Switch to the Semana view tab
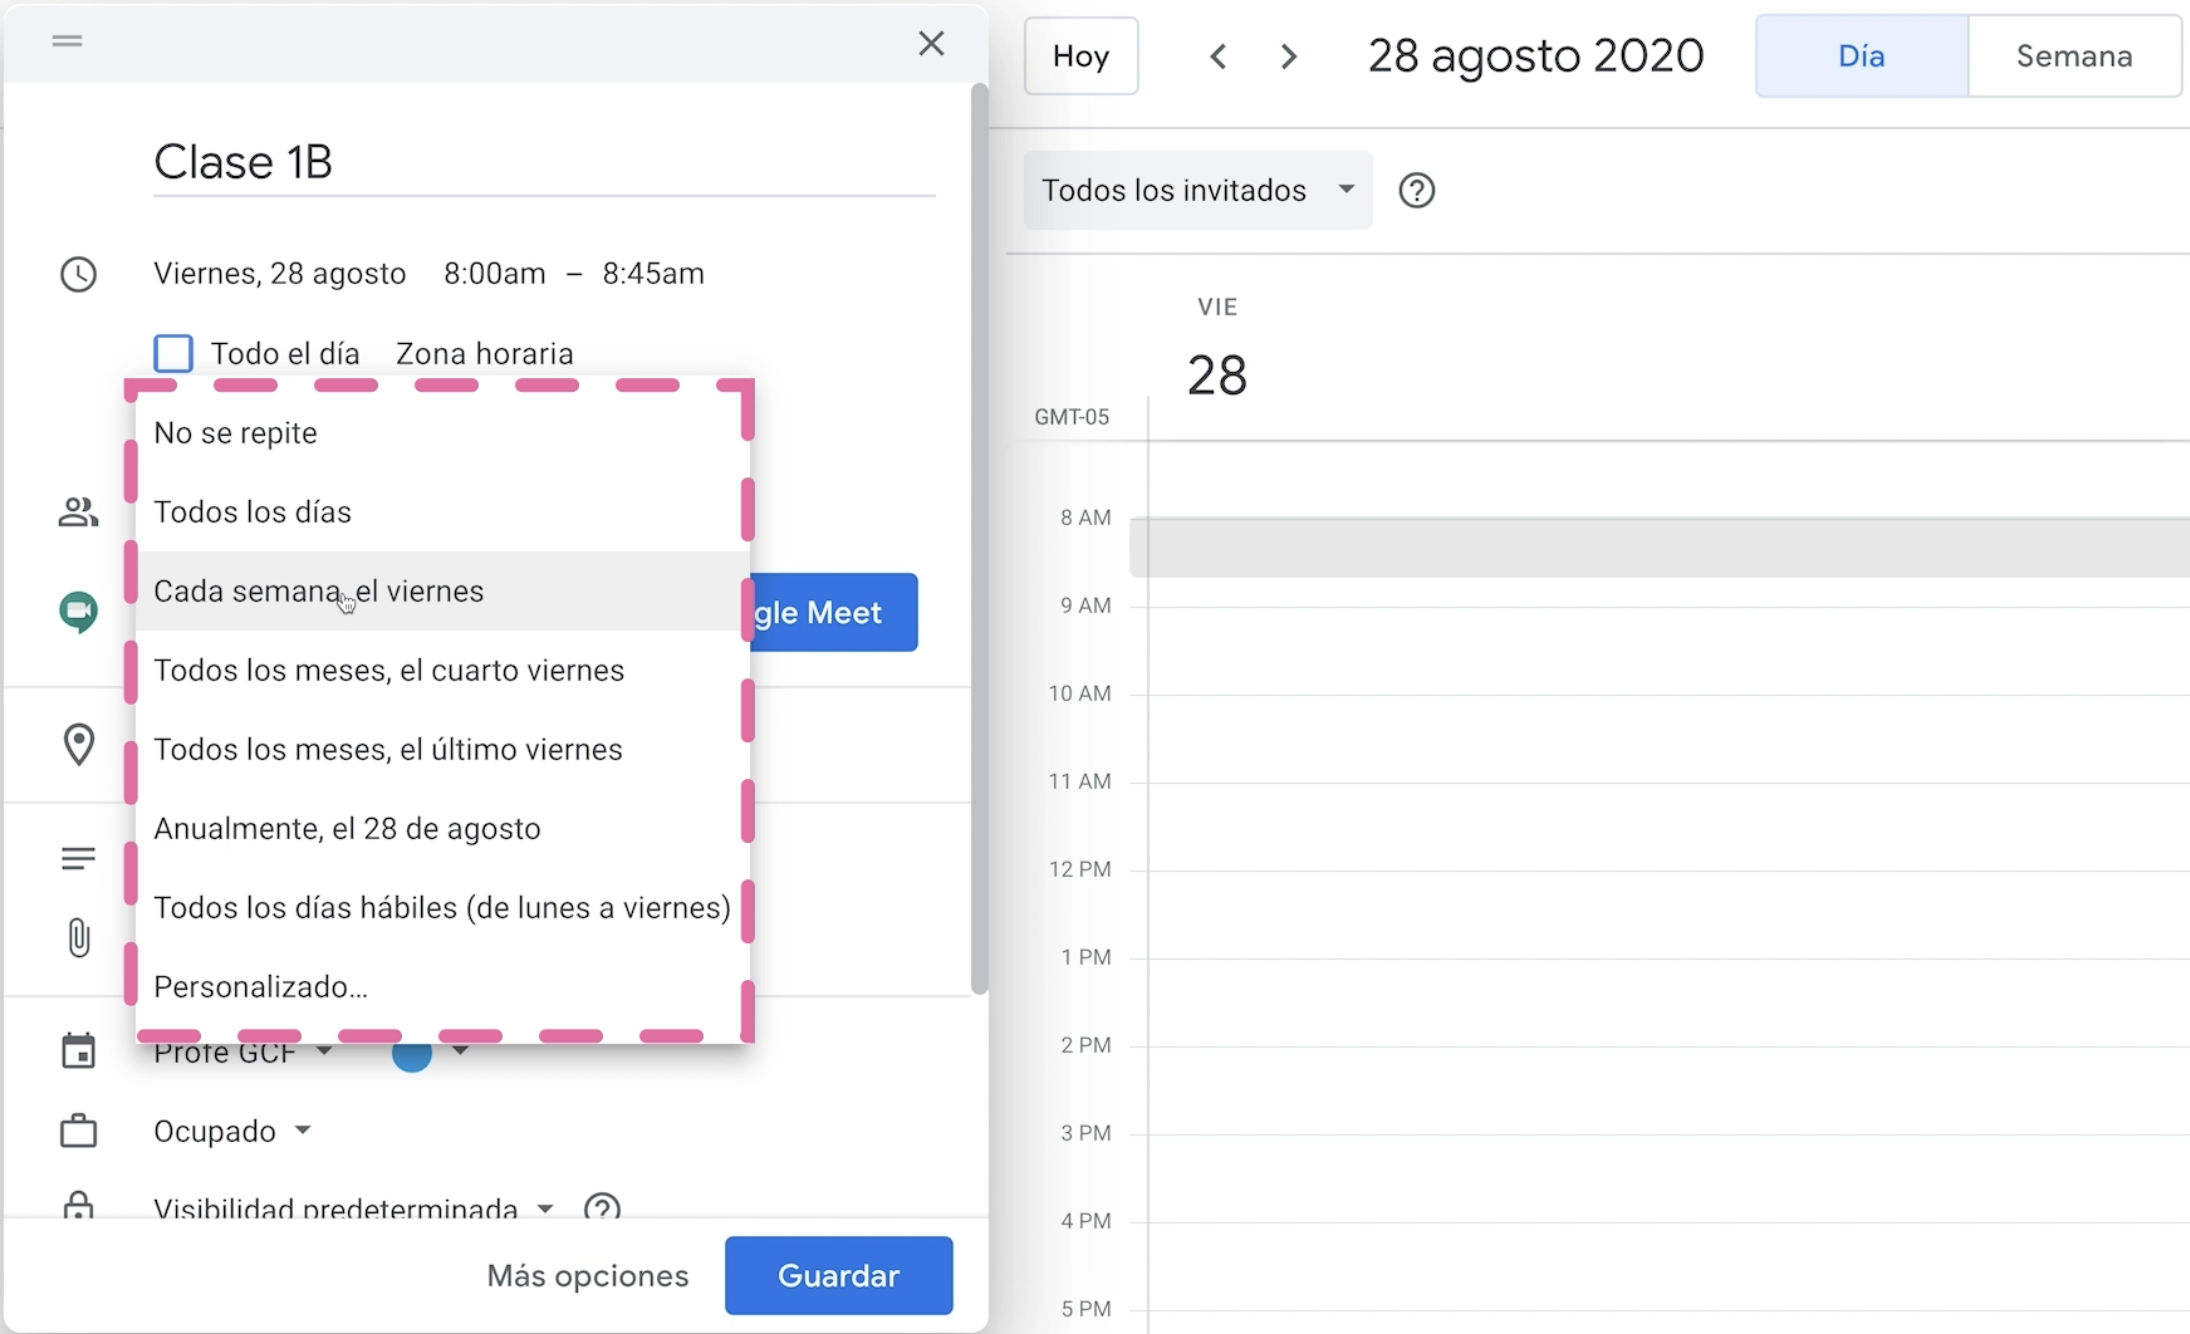 tap(2074, 56)
